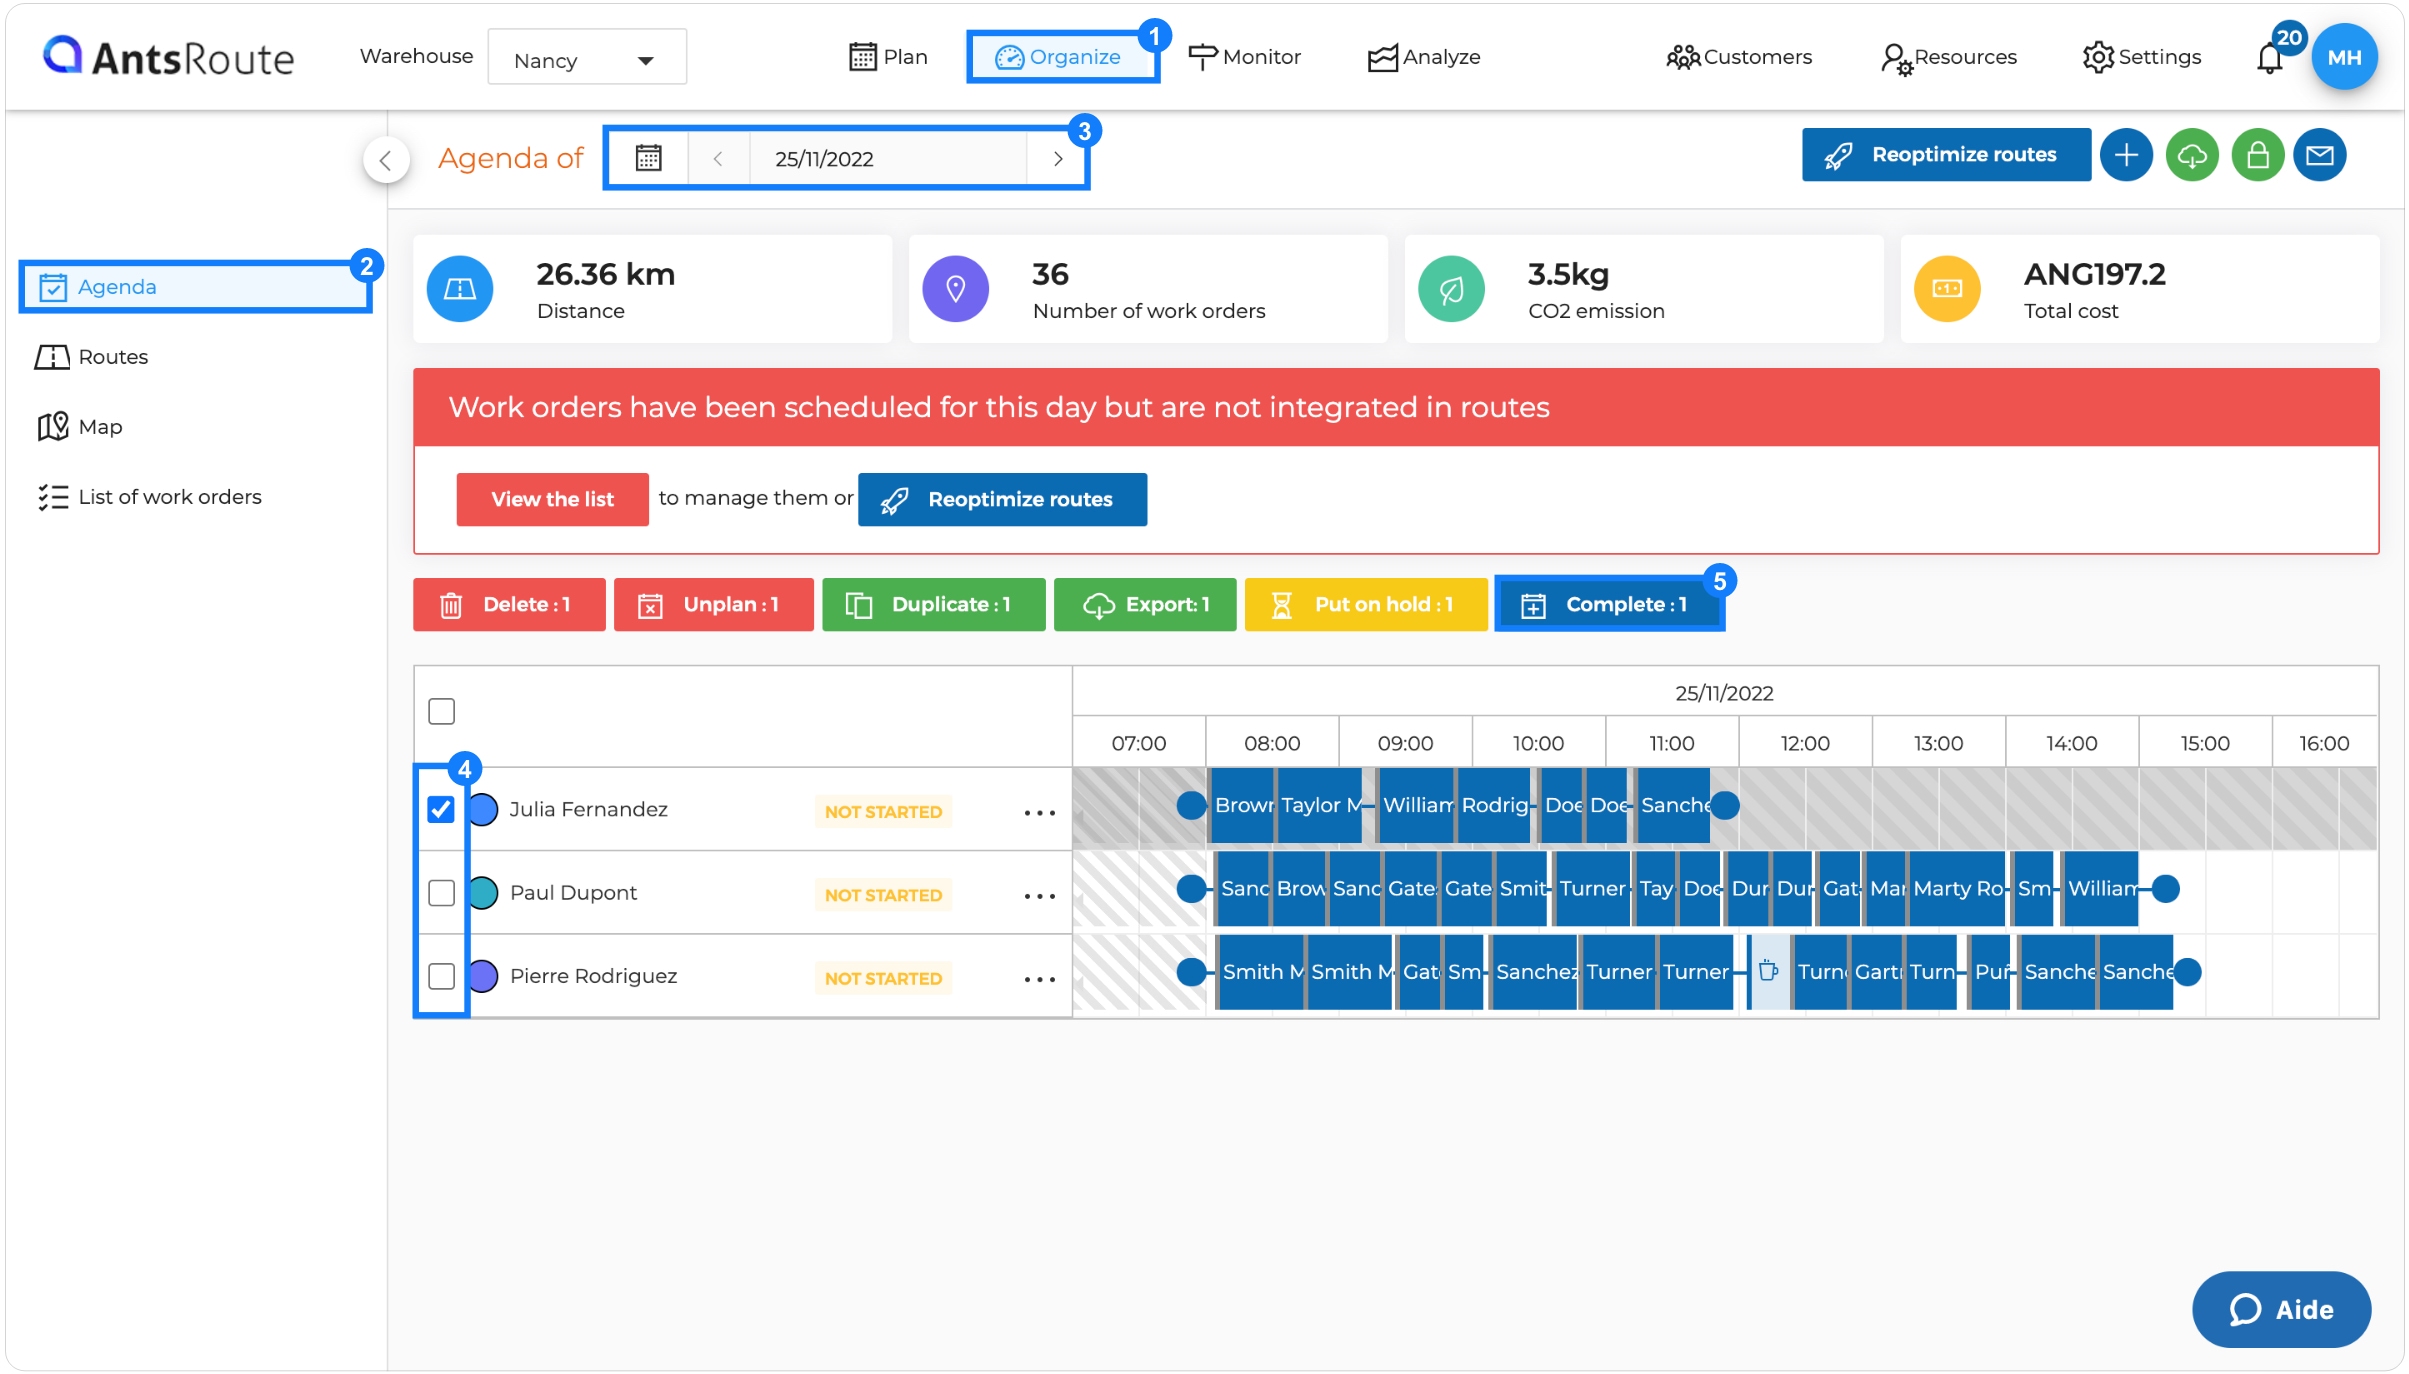Select the Rodrig block in Julia's route
This screenshot has width=2409, height=1374.
tap(1494, 805)
